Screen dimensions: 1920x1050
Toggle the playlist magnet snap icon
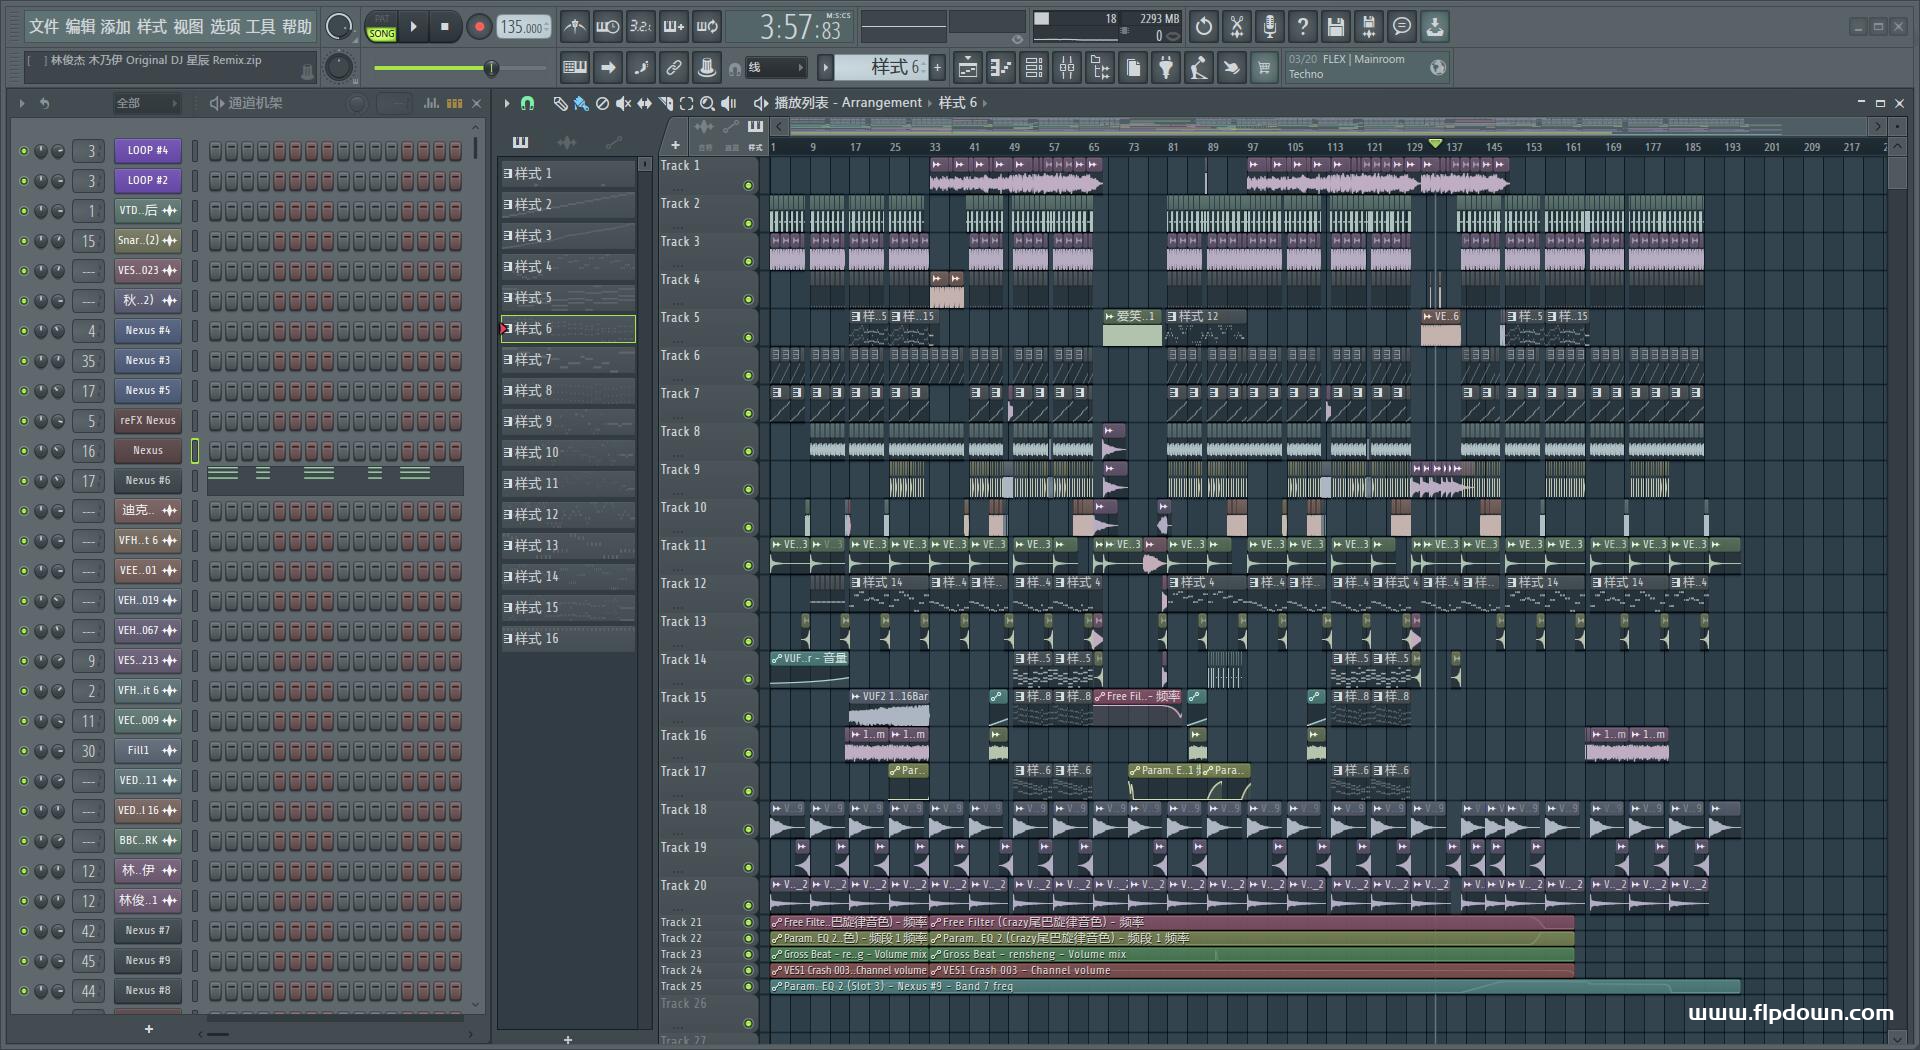527,103
